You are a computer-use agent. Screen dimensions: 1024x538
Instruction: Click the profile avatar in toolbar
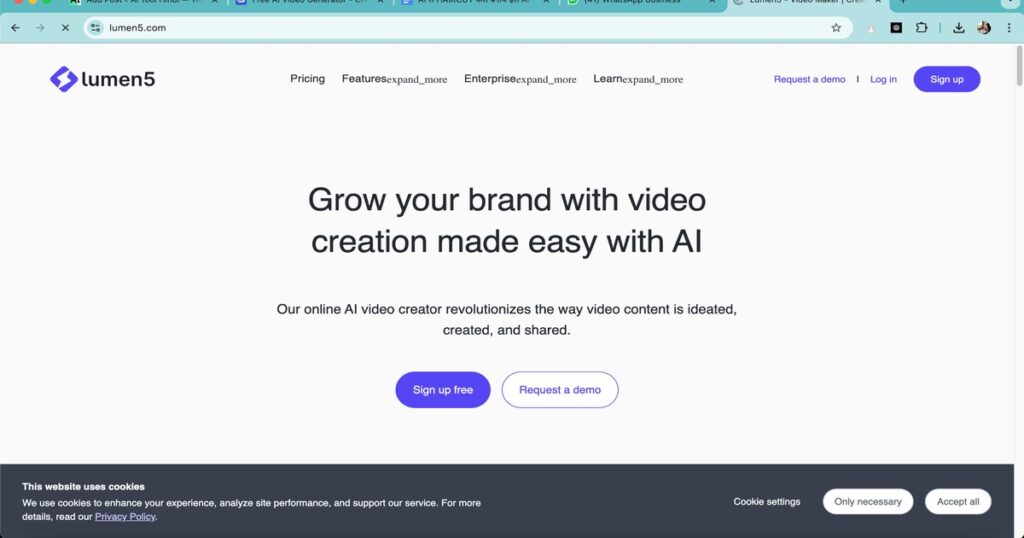pos(984,27)
